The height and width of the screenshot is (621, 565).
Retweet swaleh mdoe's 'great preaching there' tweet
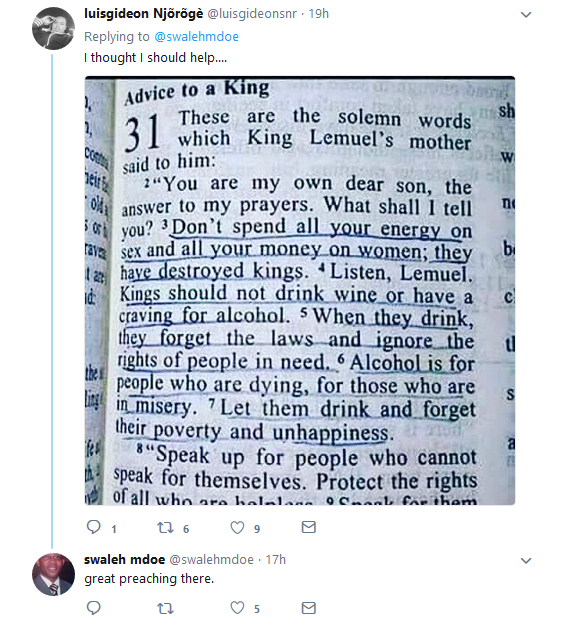pos(165,608)
